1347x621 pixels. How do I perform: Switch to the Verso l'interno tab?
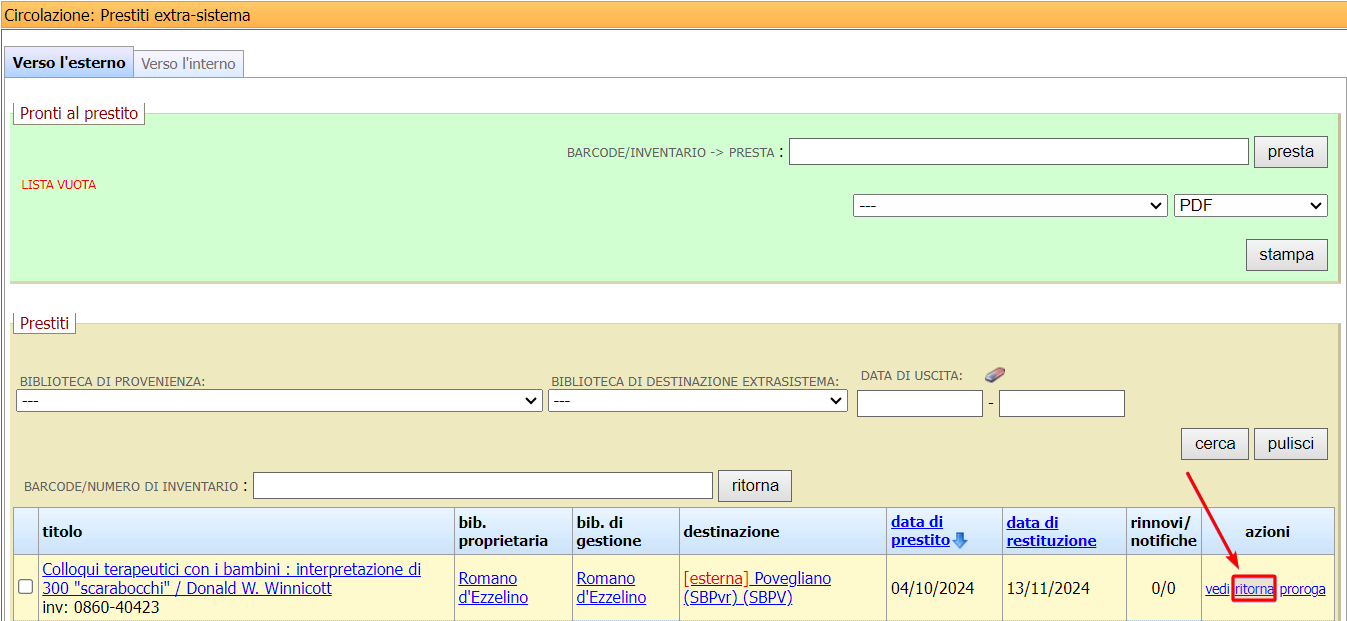(188, 64)
